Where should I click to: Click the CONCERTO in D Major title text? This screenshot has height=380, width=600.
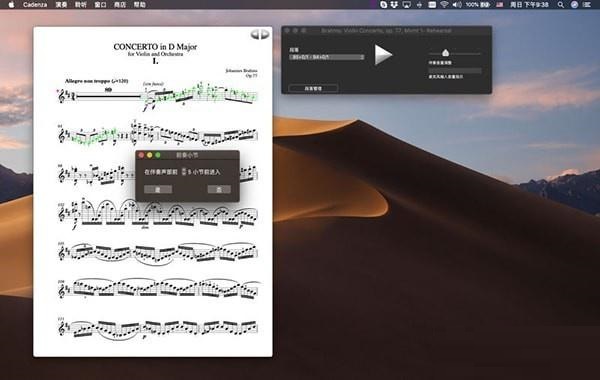(x=155, y=47)
